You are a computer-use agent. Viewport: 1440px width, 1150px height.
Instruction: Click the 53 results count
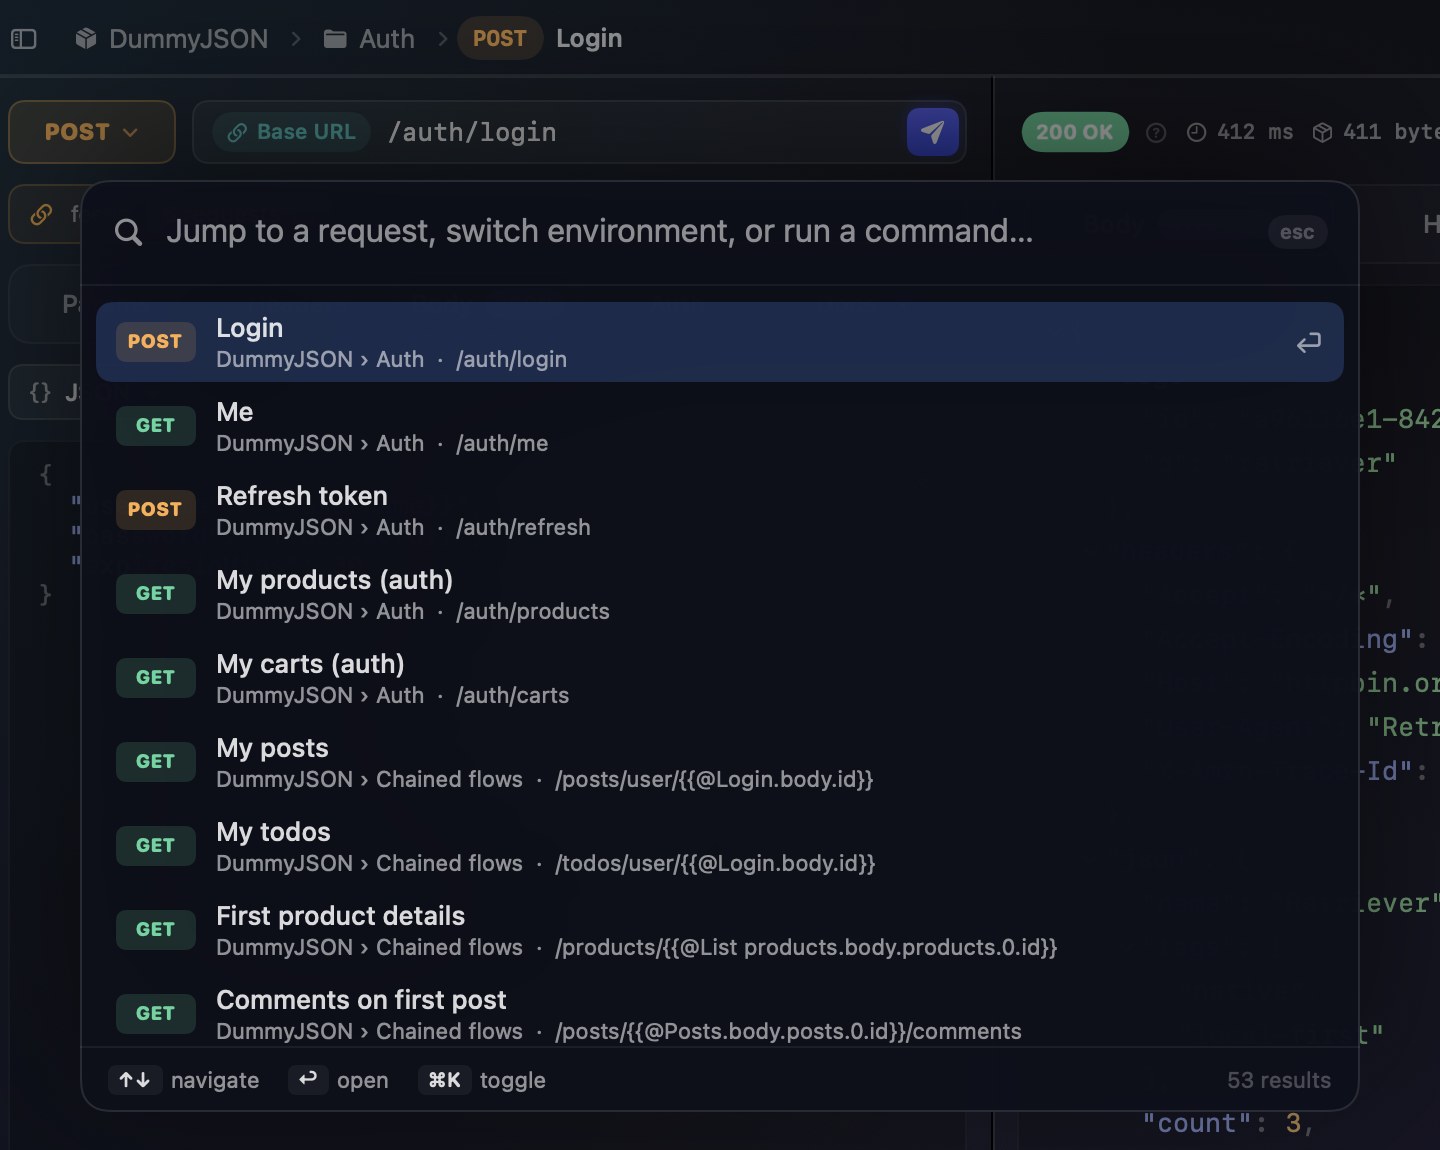[1279, 1080]
